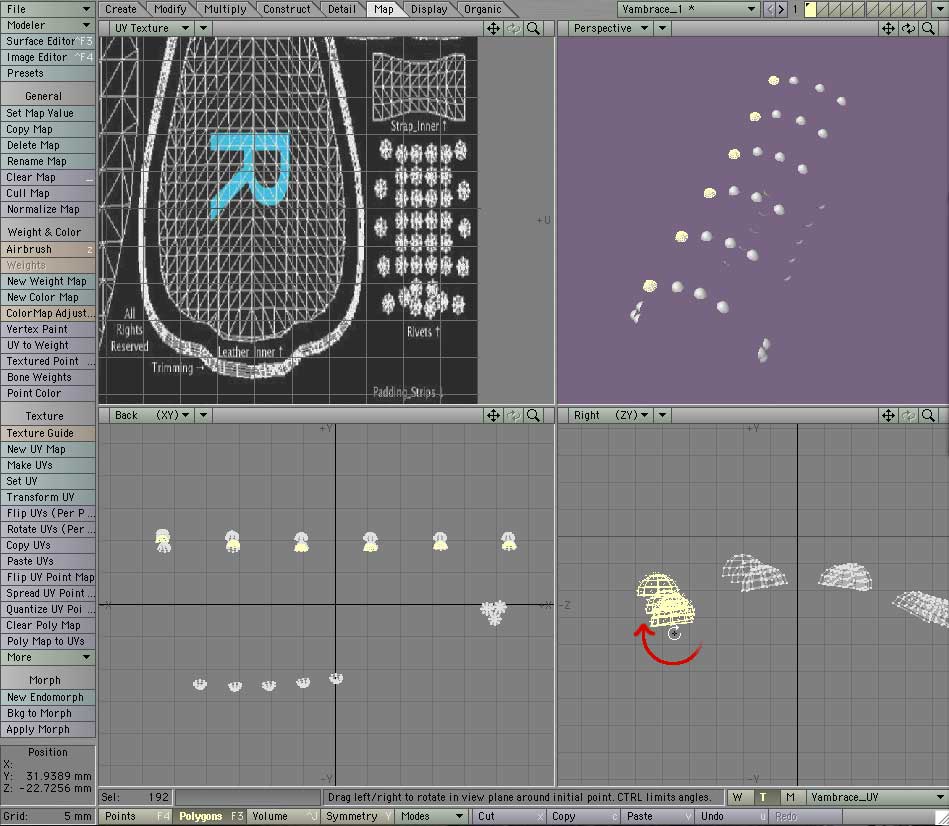Switch to the Modify tab
Viewport: 949px width, 826px height.
170,9
